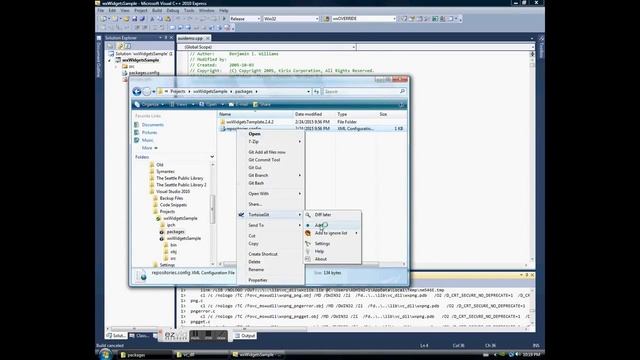This screenshot has height=360, width=640.
Task: Open the Organize menu in Explorer
Action: pos(149,104)
